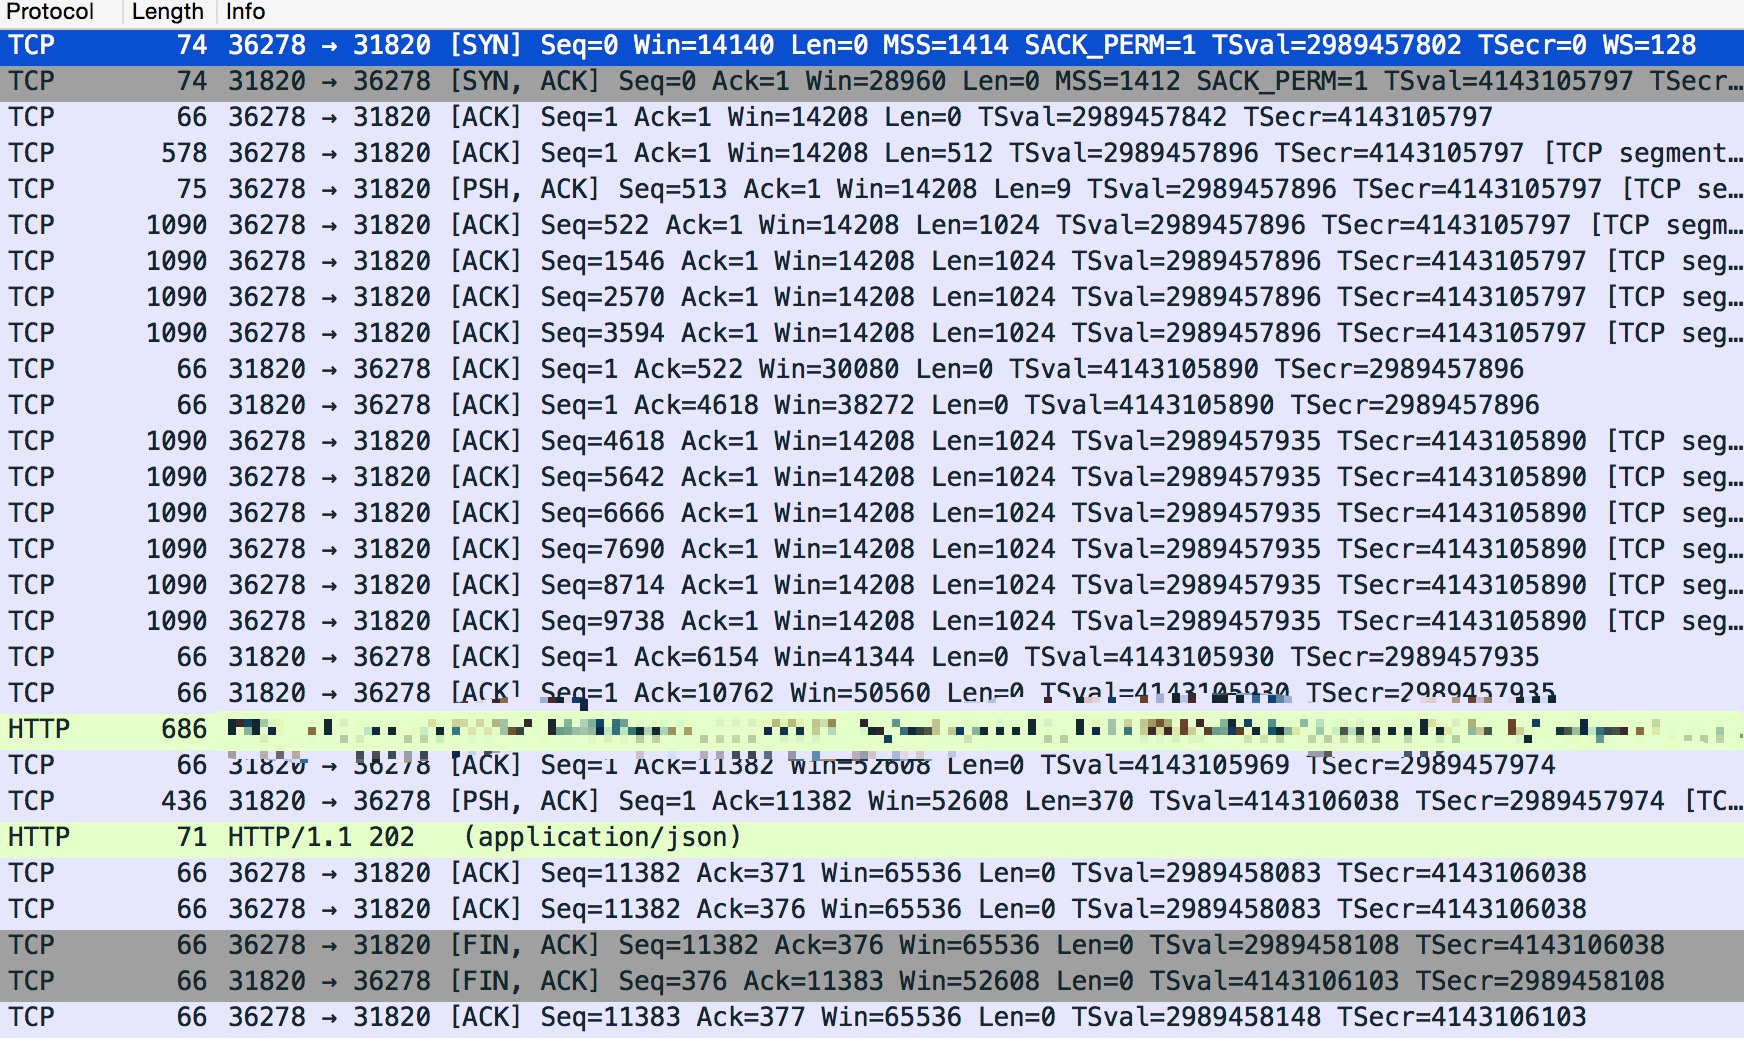This screenshot has width=1744, height=1054.
Task: Sort packets by the Length column
Action: click(x=166, y=12)
